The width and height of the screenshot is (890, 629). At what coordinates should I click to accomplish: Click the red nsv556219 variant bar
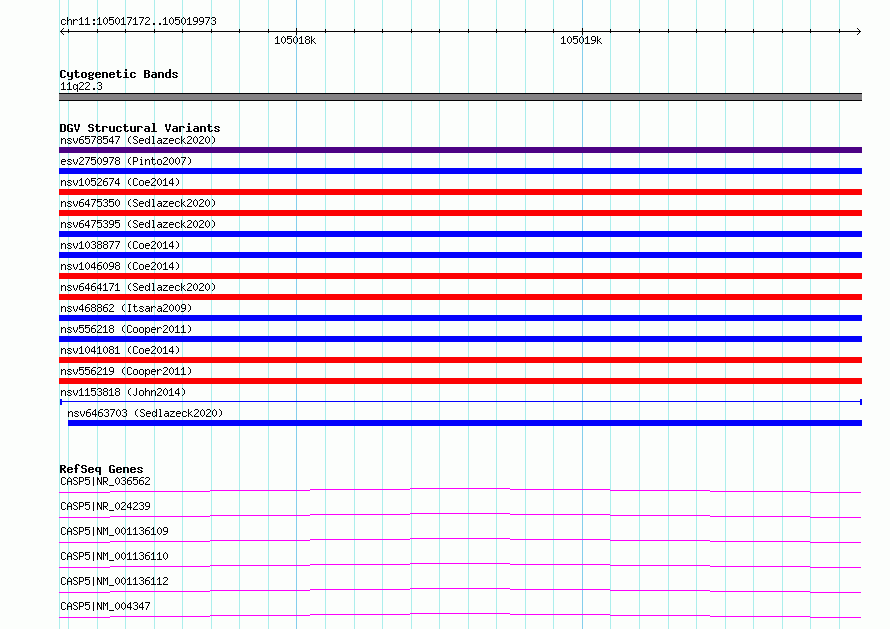tap(460, 381)
